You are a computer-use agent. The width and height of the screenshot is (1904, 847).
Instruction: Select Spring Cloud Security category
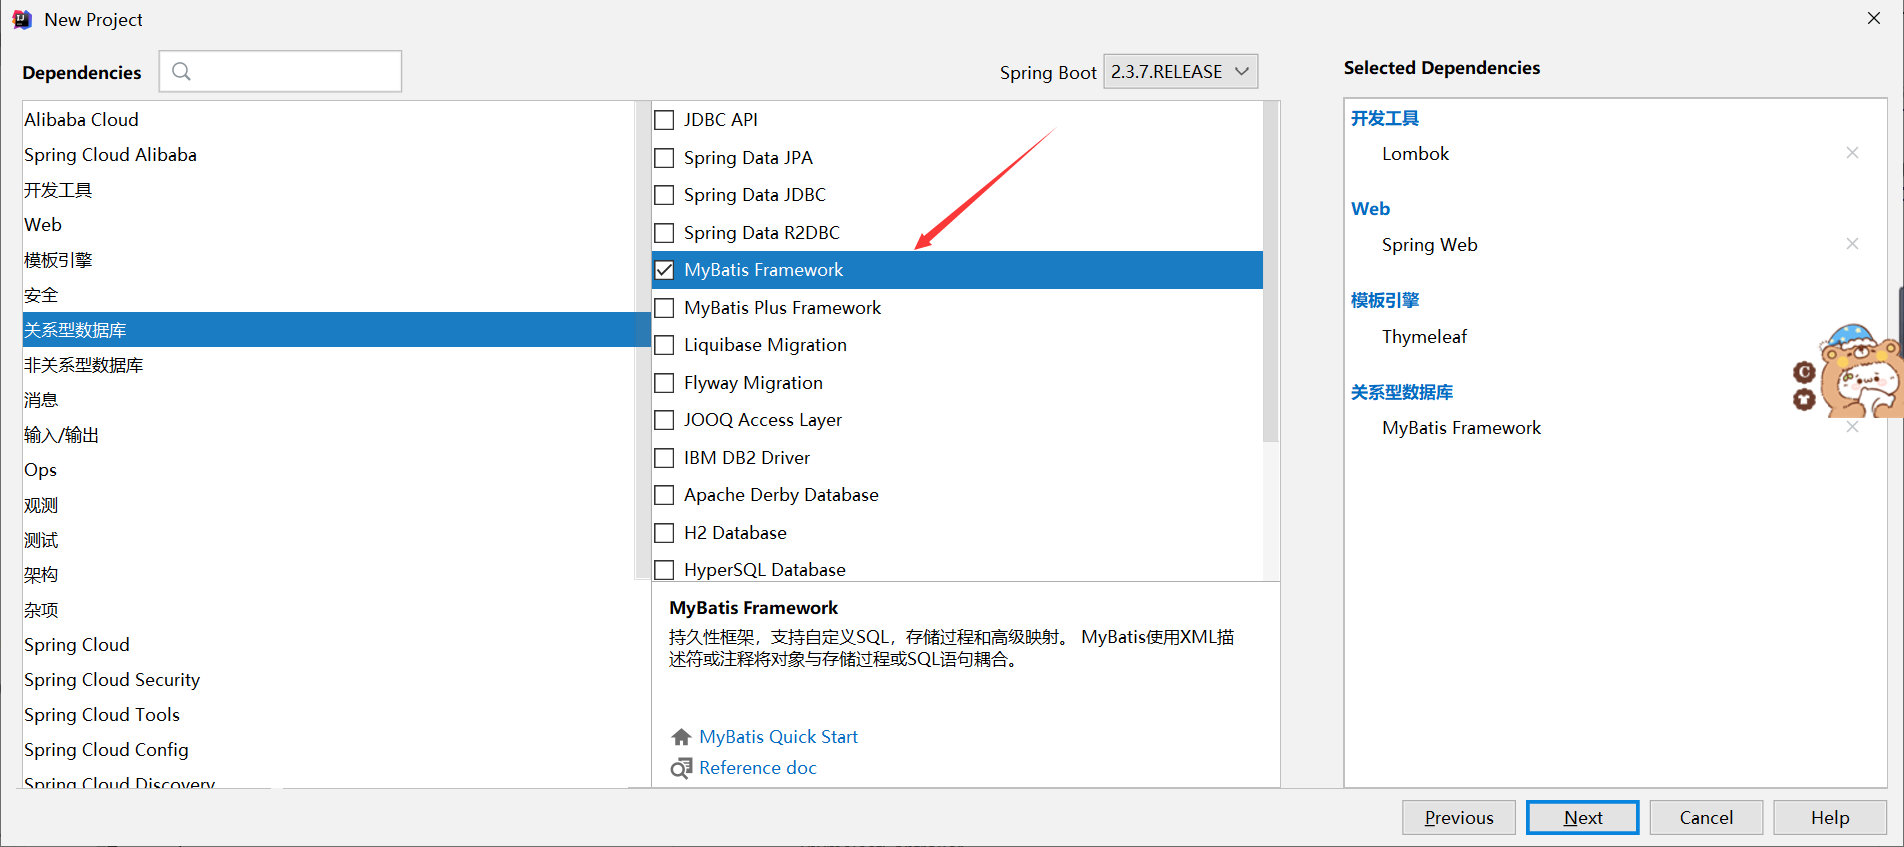[x=329, y=679]
